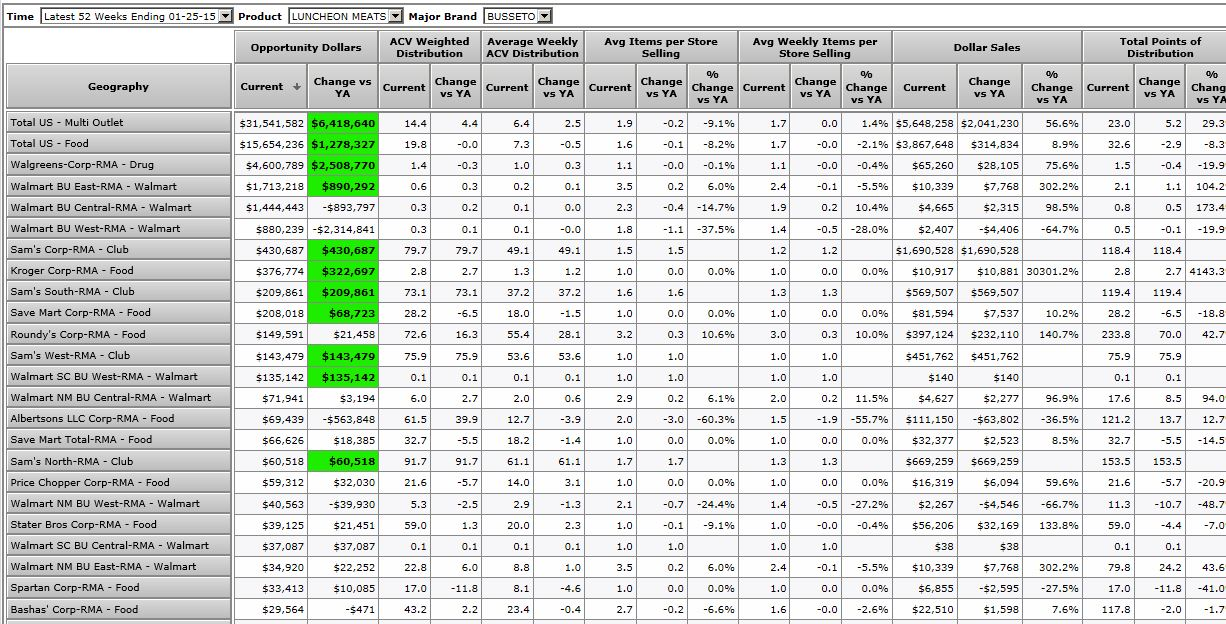Image resolution: width=1226 pixels, height=624 pixels.
Task: Click the green $6,418,640 highlighted cell
Action: 343,123
